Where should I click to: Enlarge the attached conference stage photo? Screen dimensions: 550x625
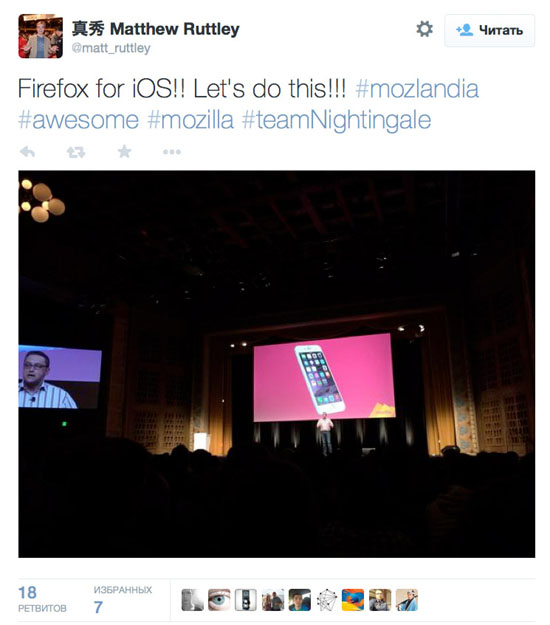pyautogui.click(x=277, y=364)
